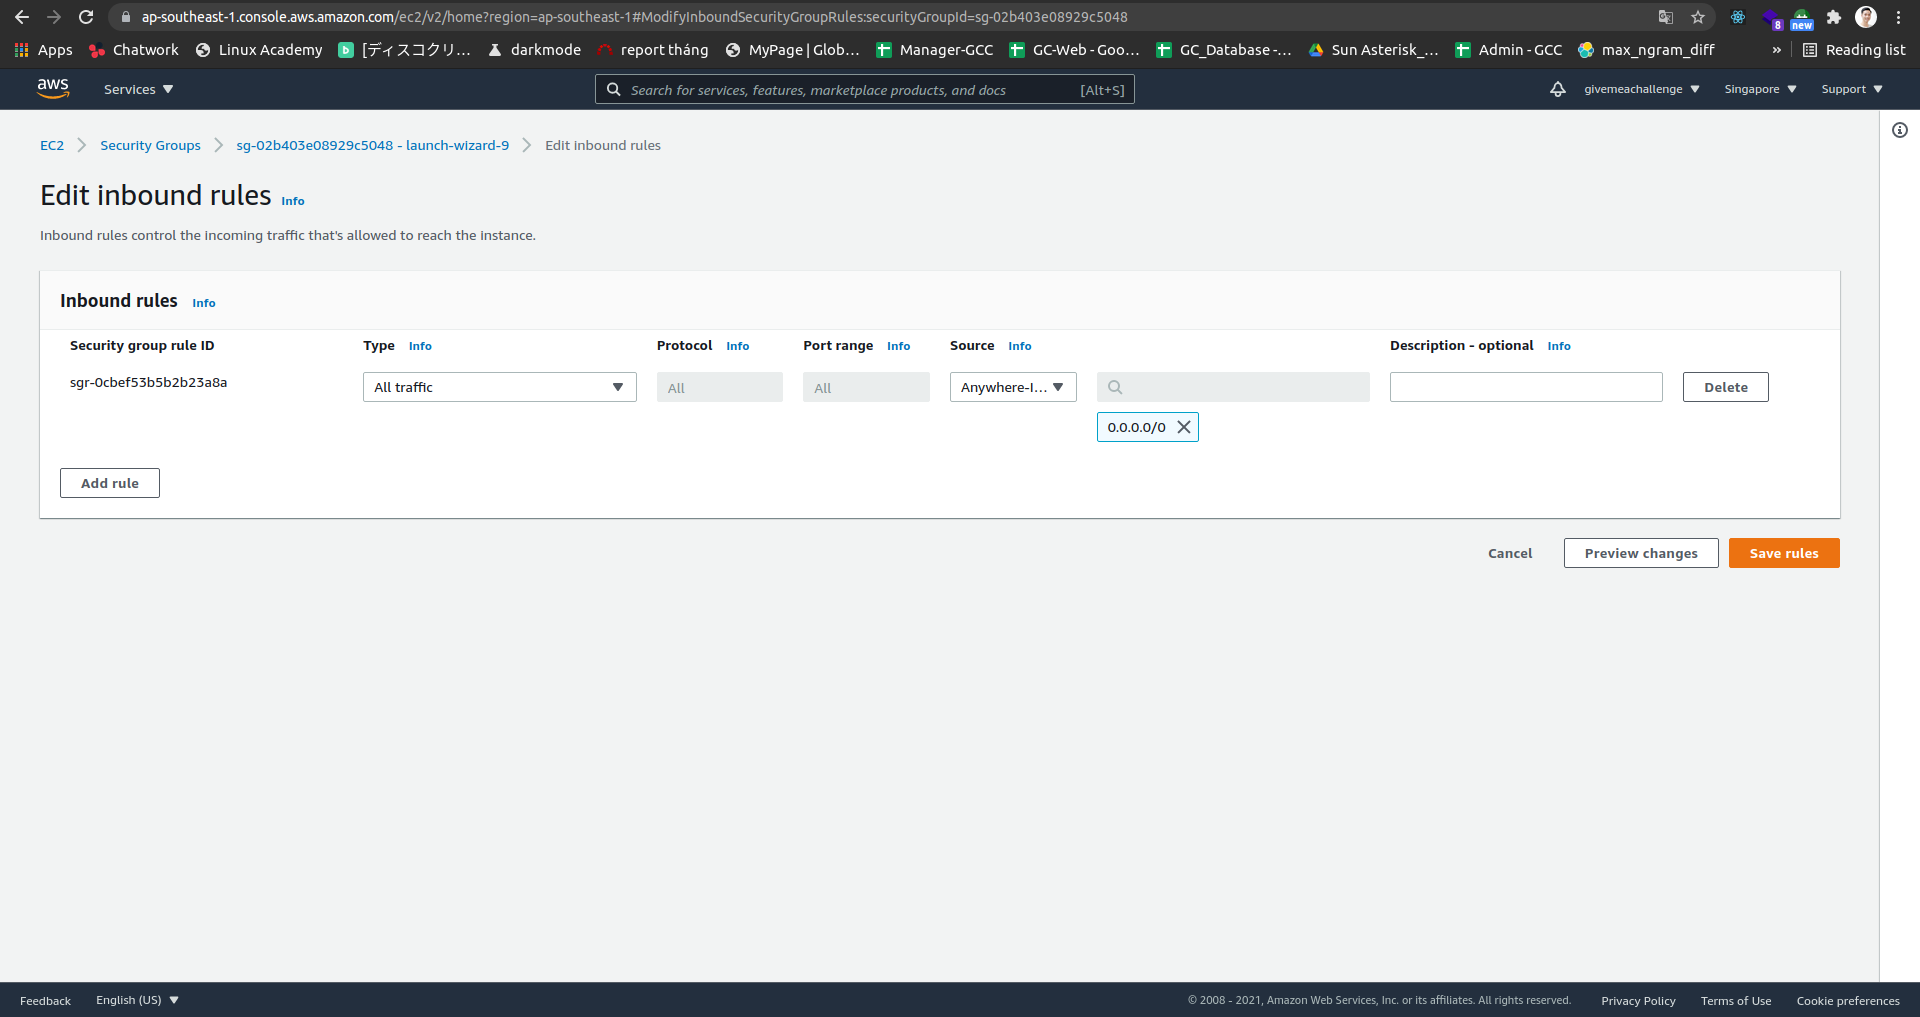The image size is (1920, 1017).
Task: Bookmark this page with the star icon
Action: (1697, 17)
